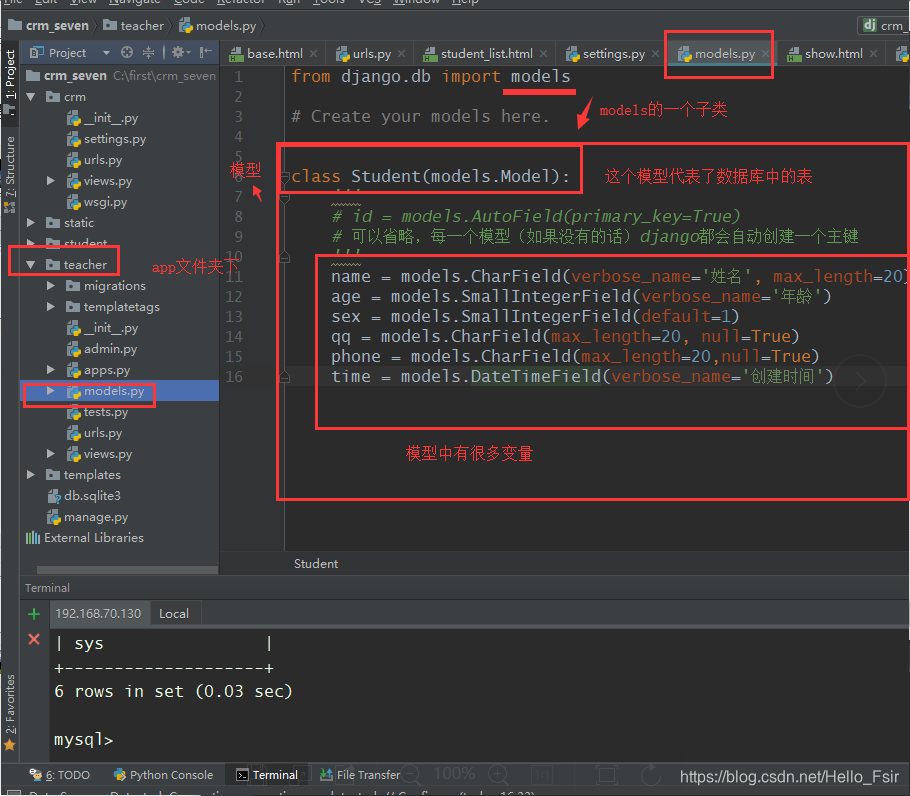Viewport: 910px width, 796px height.
Task: Select the 192.168.70.130 terminal tab
Action: pyautogui.click(x=98, y=614)
